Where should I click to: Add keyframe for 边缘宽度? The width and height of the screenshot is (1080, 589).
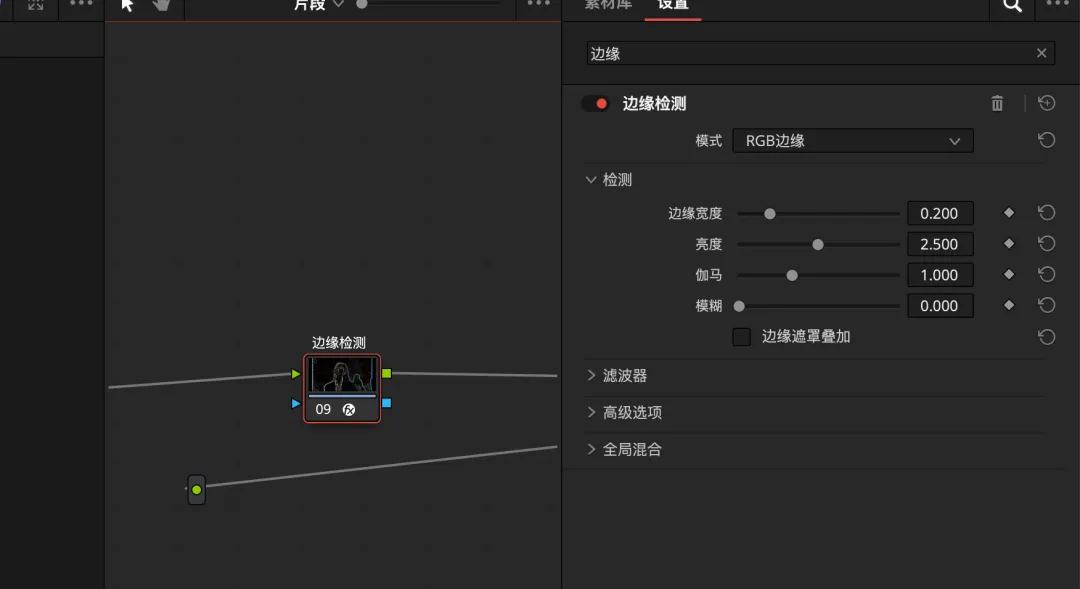point(1008,213)
